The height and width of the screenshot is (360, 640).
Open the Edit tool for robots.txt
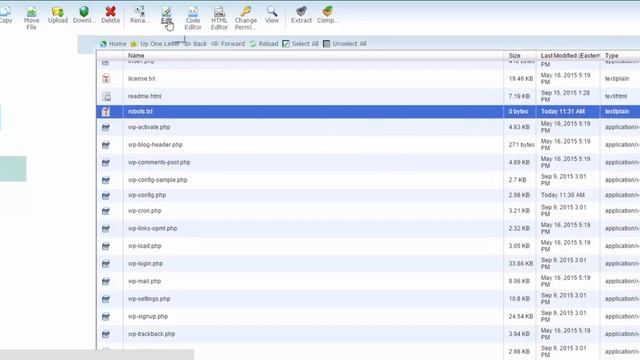[x=166, y=15]
